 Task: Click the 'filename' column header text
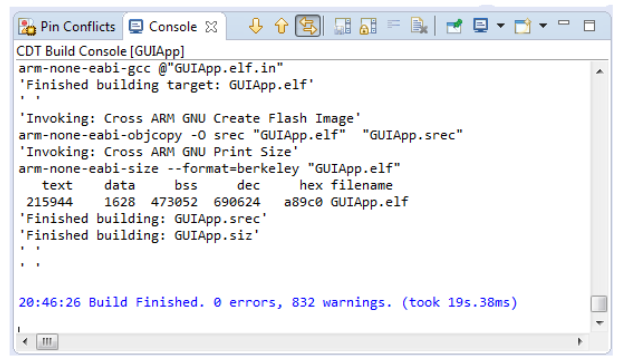click(362, 185)
